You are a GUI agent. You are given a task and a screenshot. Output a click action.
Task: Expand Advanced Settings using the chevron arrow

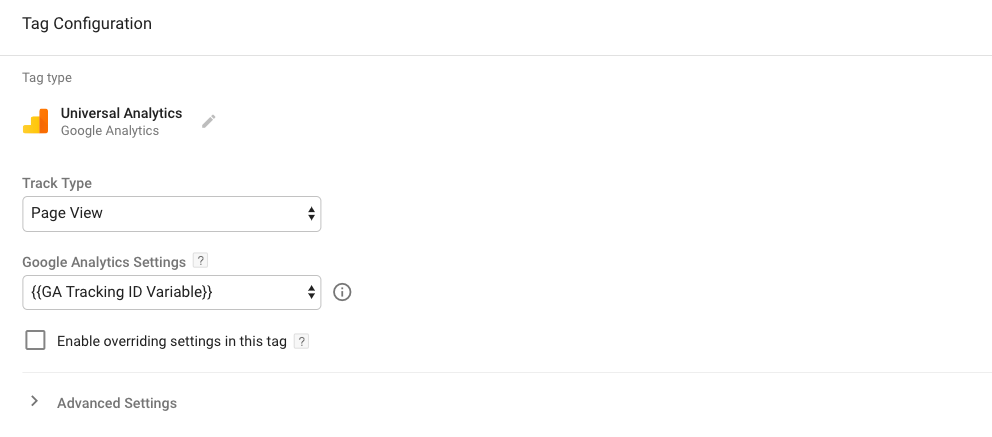pyautogui.click(x=35, y=402)
